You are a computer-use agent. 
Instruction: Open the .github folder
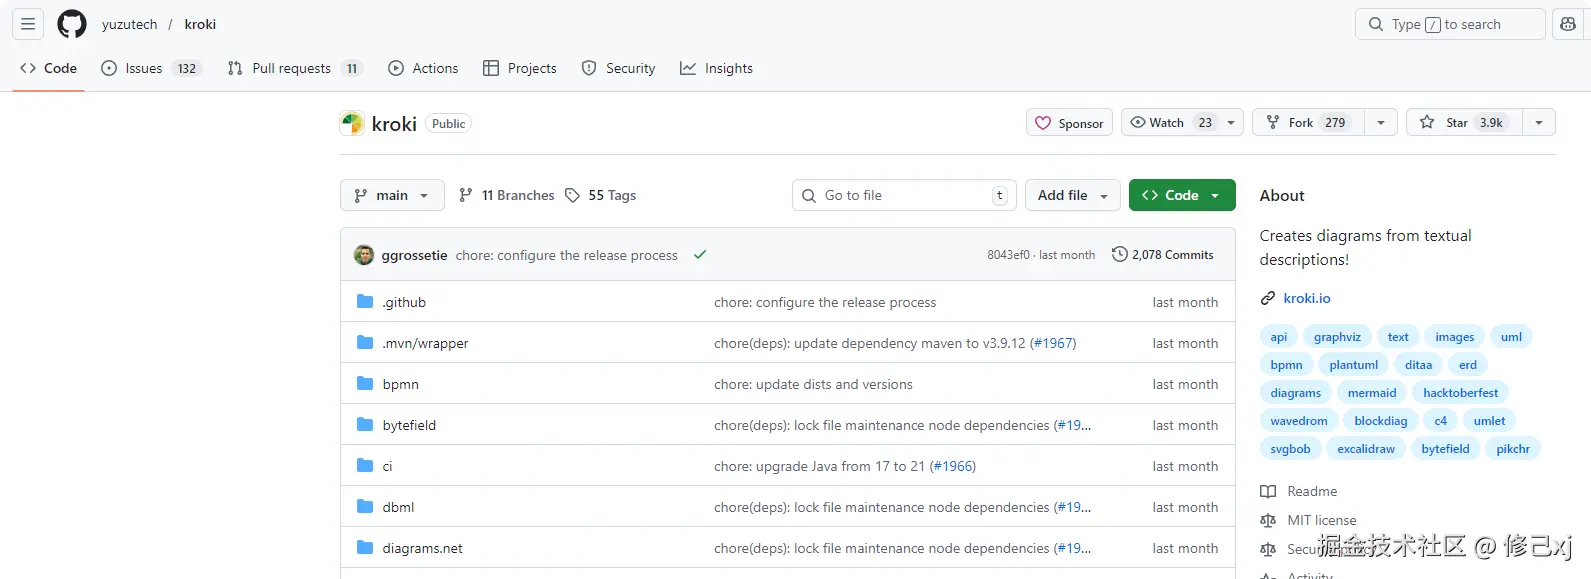tap(404, 302)
